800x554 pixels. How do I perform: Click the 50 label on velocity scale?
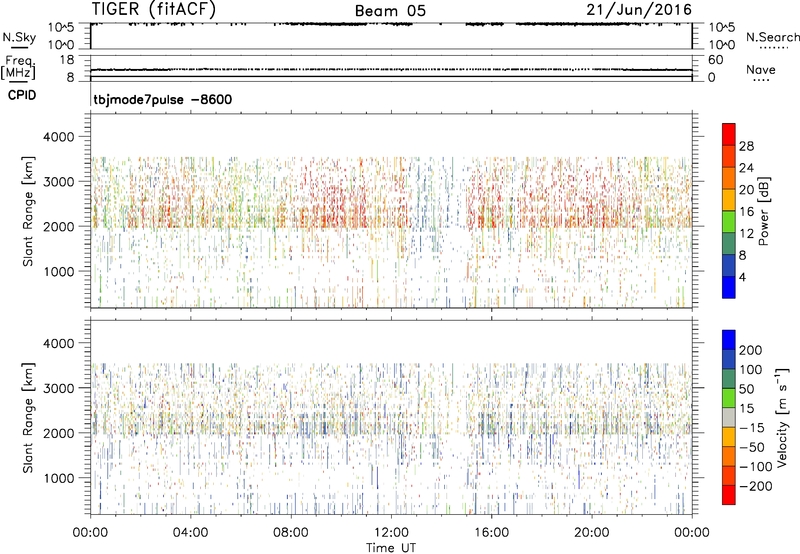pyautogui.click(x=746, y=389)
